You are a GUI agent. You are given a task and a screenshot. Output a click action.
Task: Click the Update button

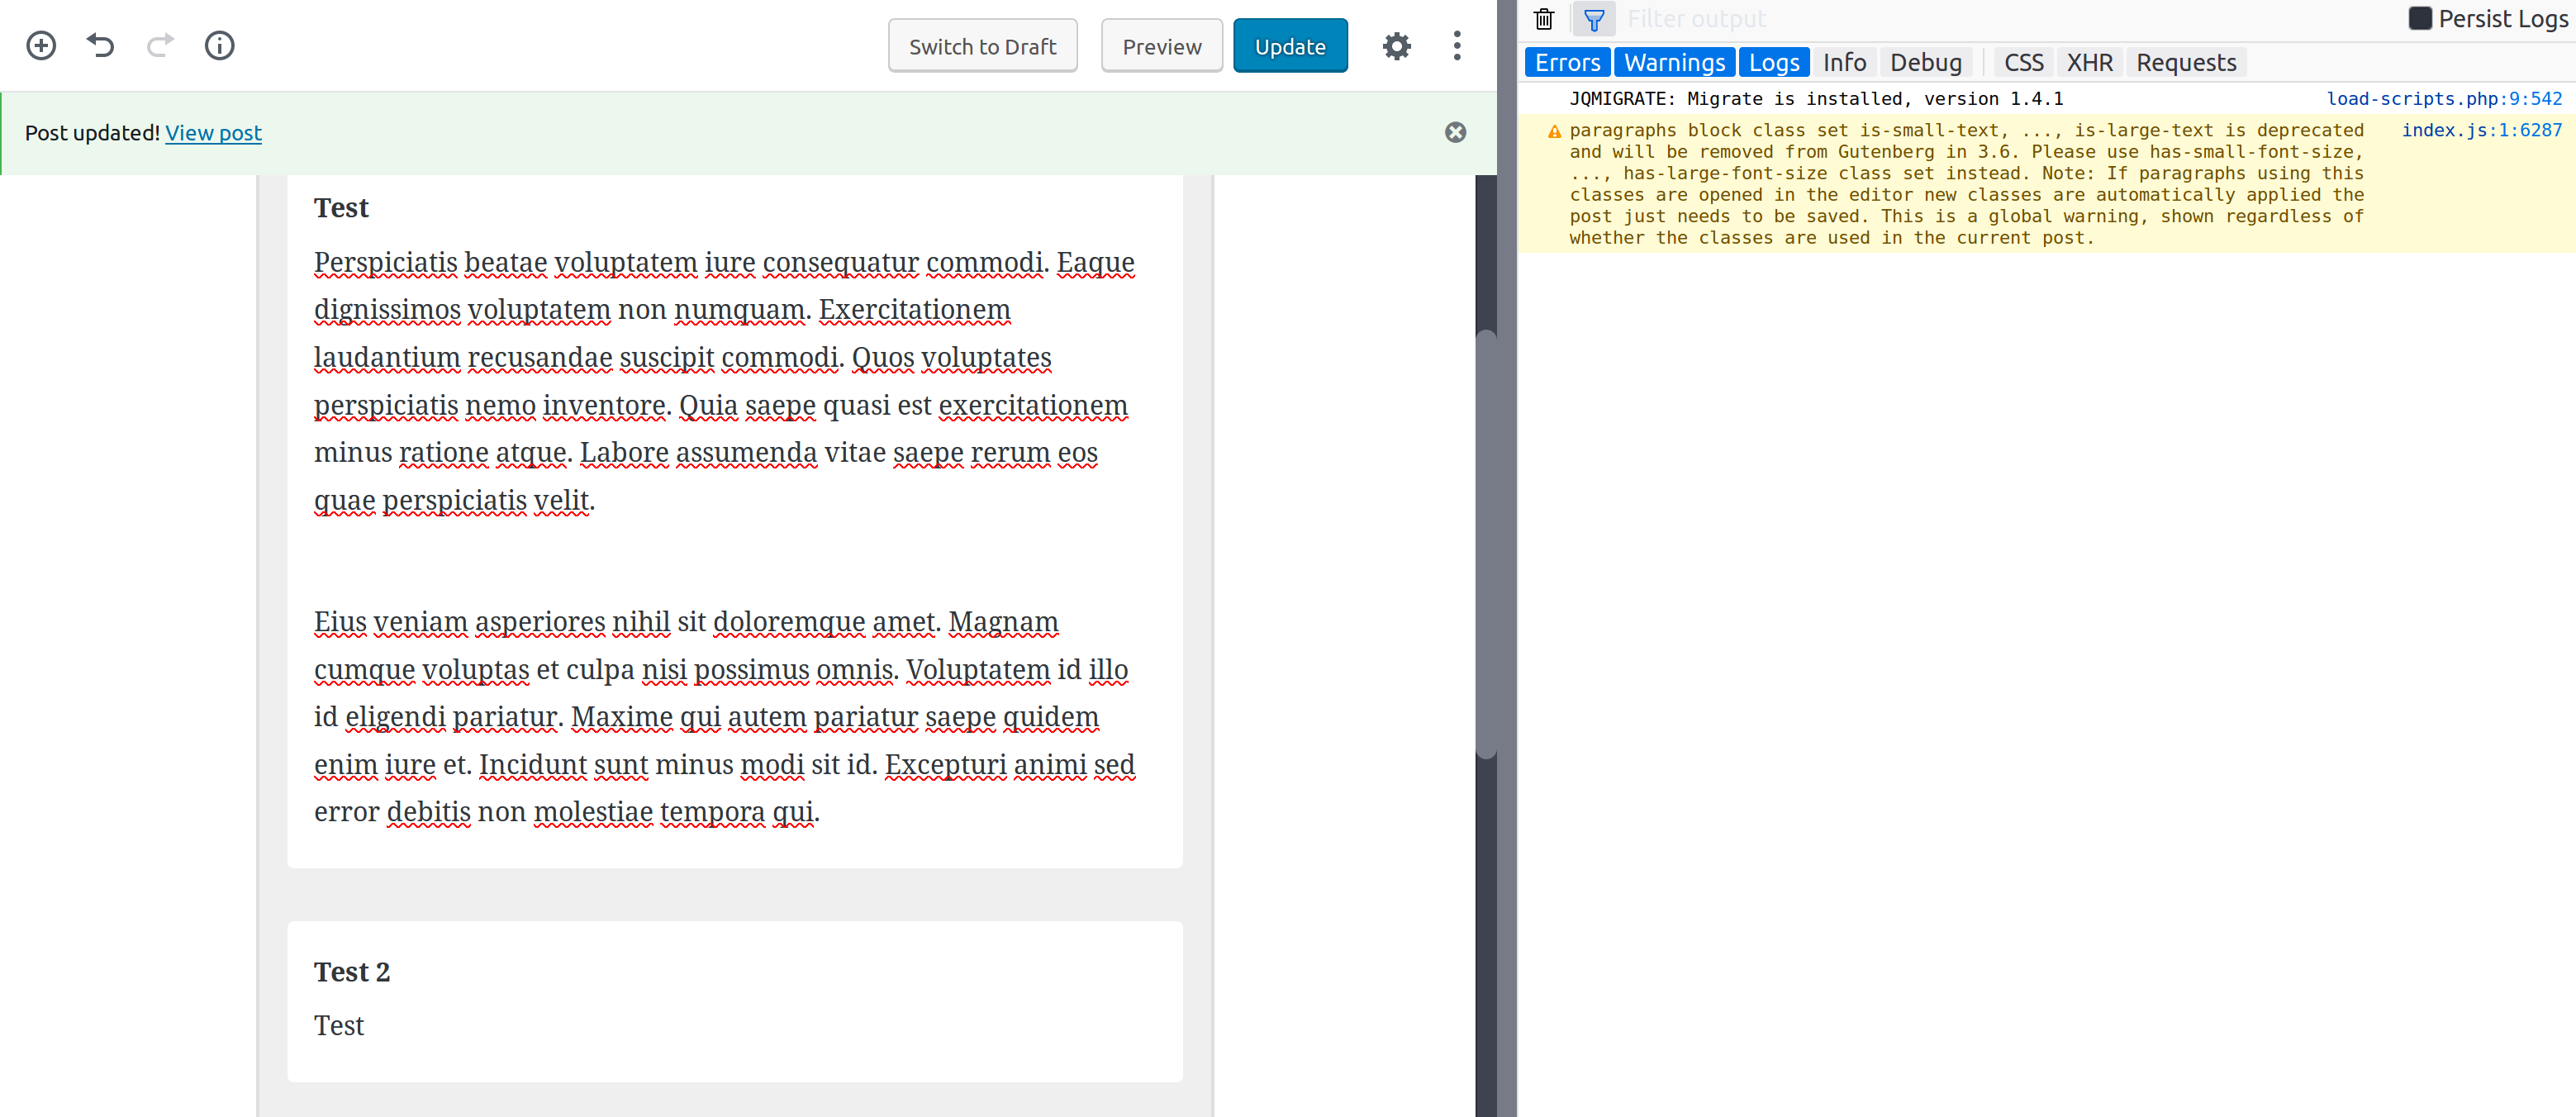(x=1290, y=45)
